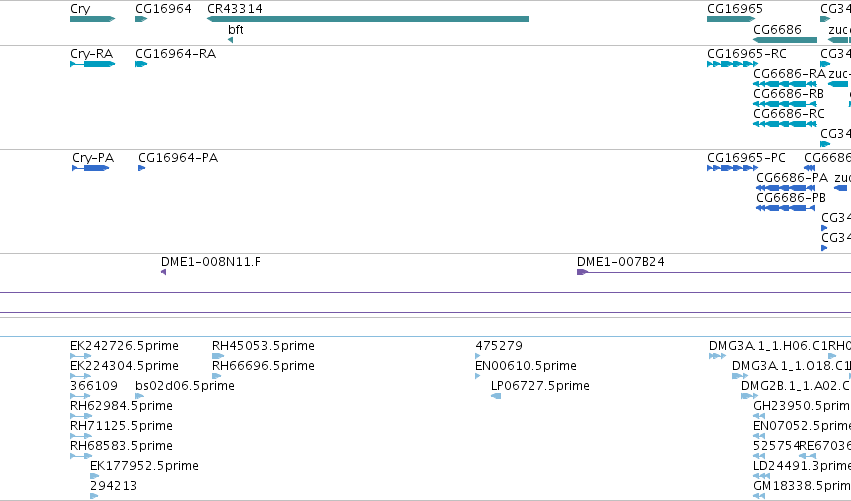Select the LP06727.5prime EST label
Viewport: 851px width, 501px height.
pos(540,386)
